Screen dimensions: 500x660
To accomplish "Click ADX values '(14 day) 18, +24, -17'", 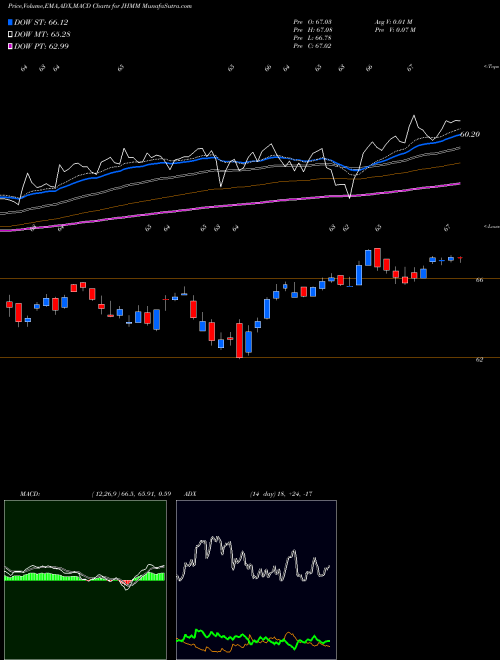I will pos(281,494).
